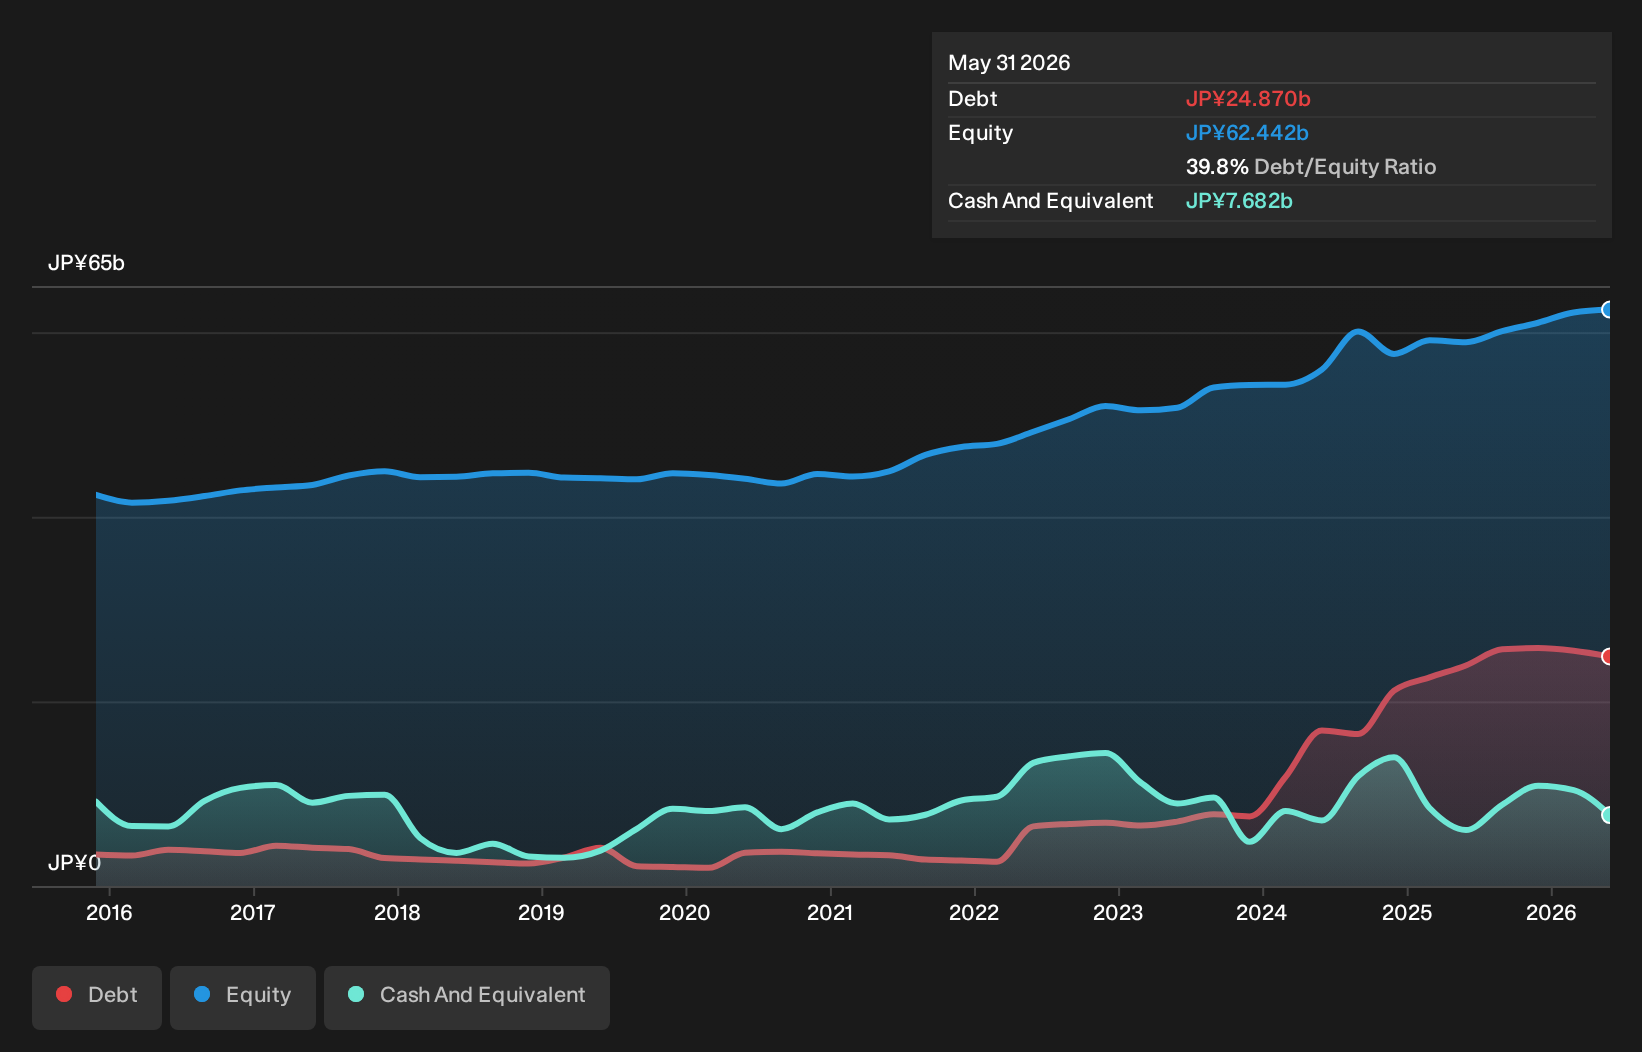Click the JP¥24.870b debt value
Viewport: 1642px width, 1052px height.
(x=1248, y=99)
